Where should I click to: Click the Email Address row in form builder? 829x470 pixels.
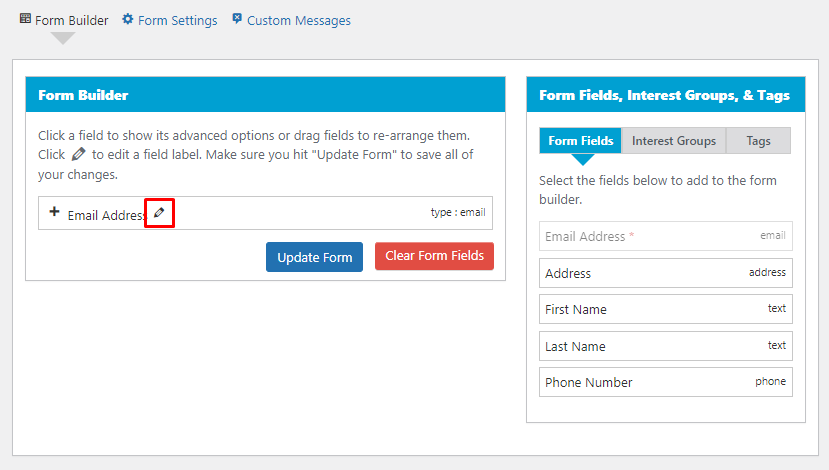(x=265, y=213)
